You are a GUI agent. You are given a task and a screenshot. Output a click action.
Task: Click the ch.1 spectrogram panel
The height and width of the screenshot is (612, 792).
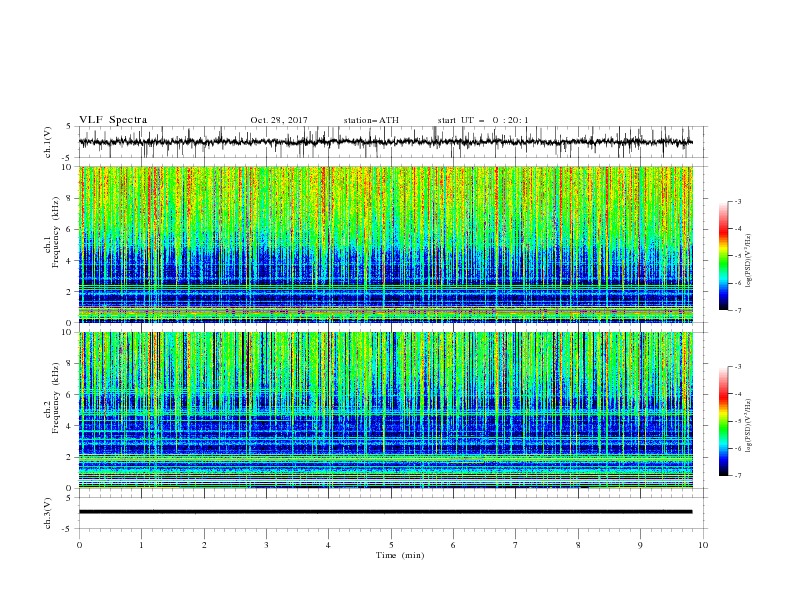386,244
